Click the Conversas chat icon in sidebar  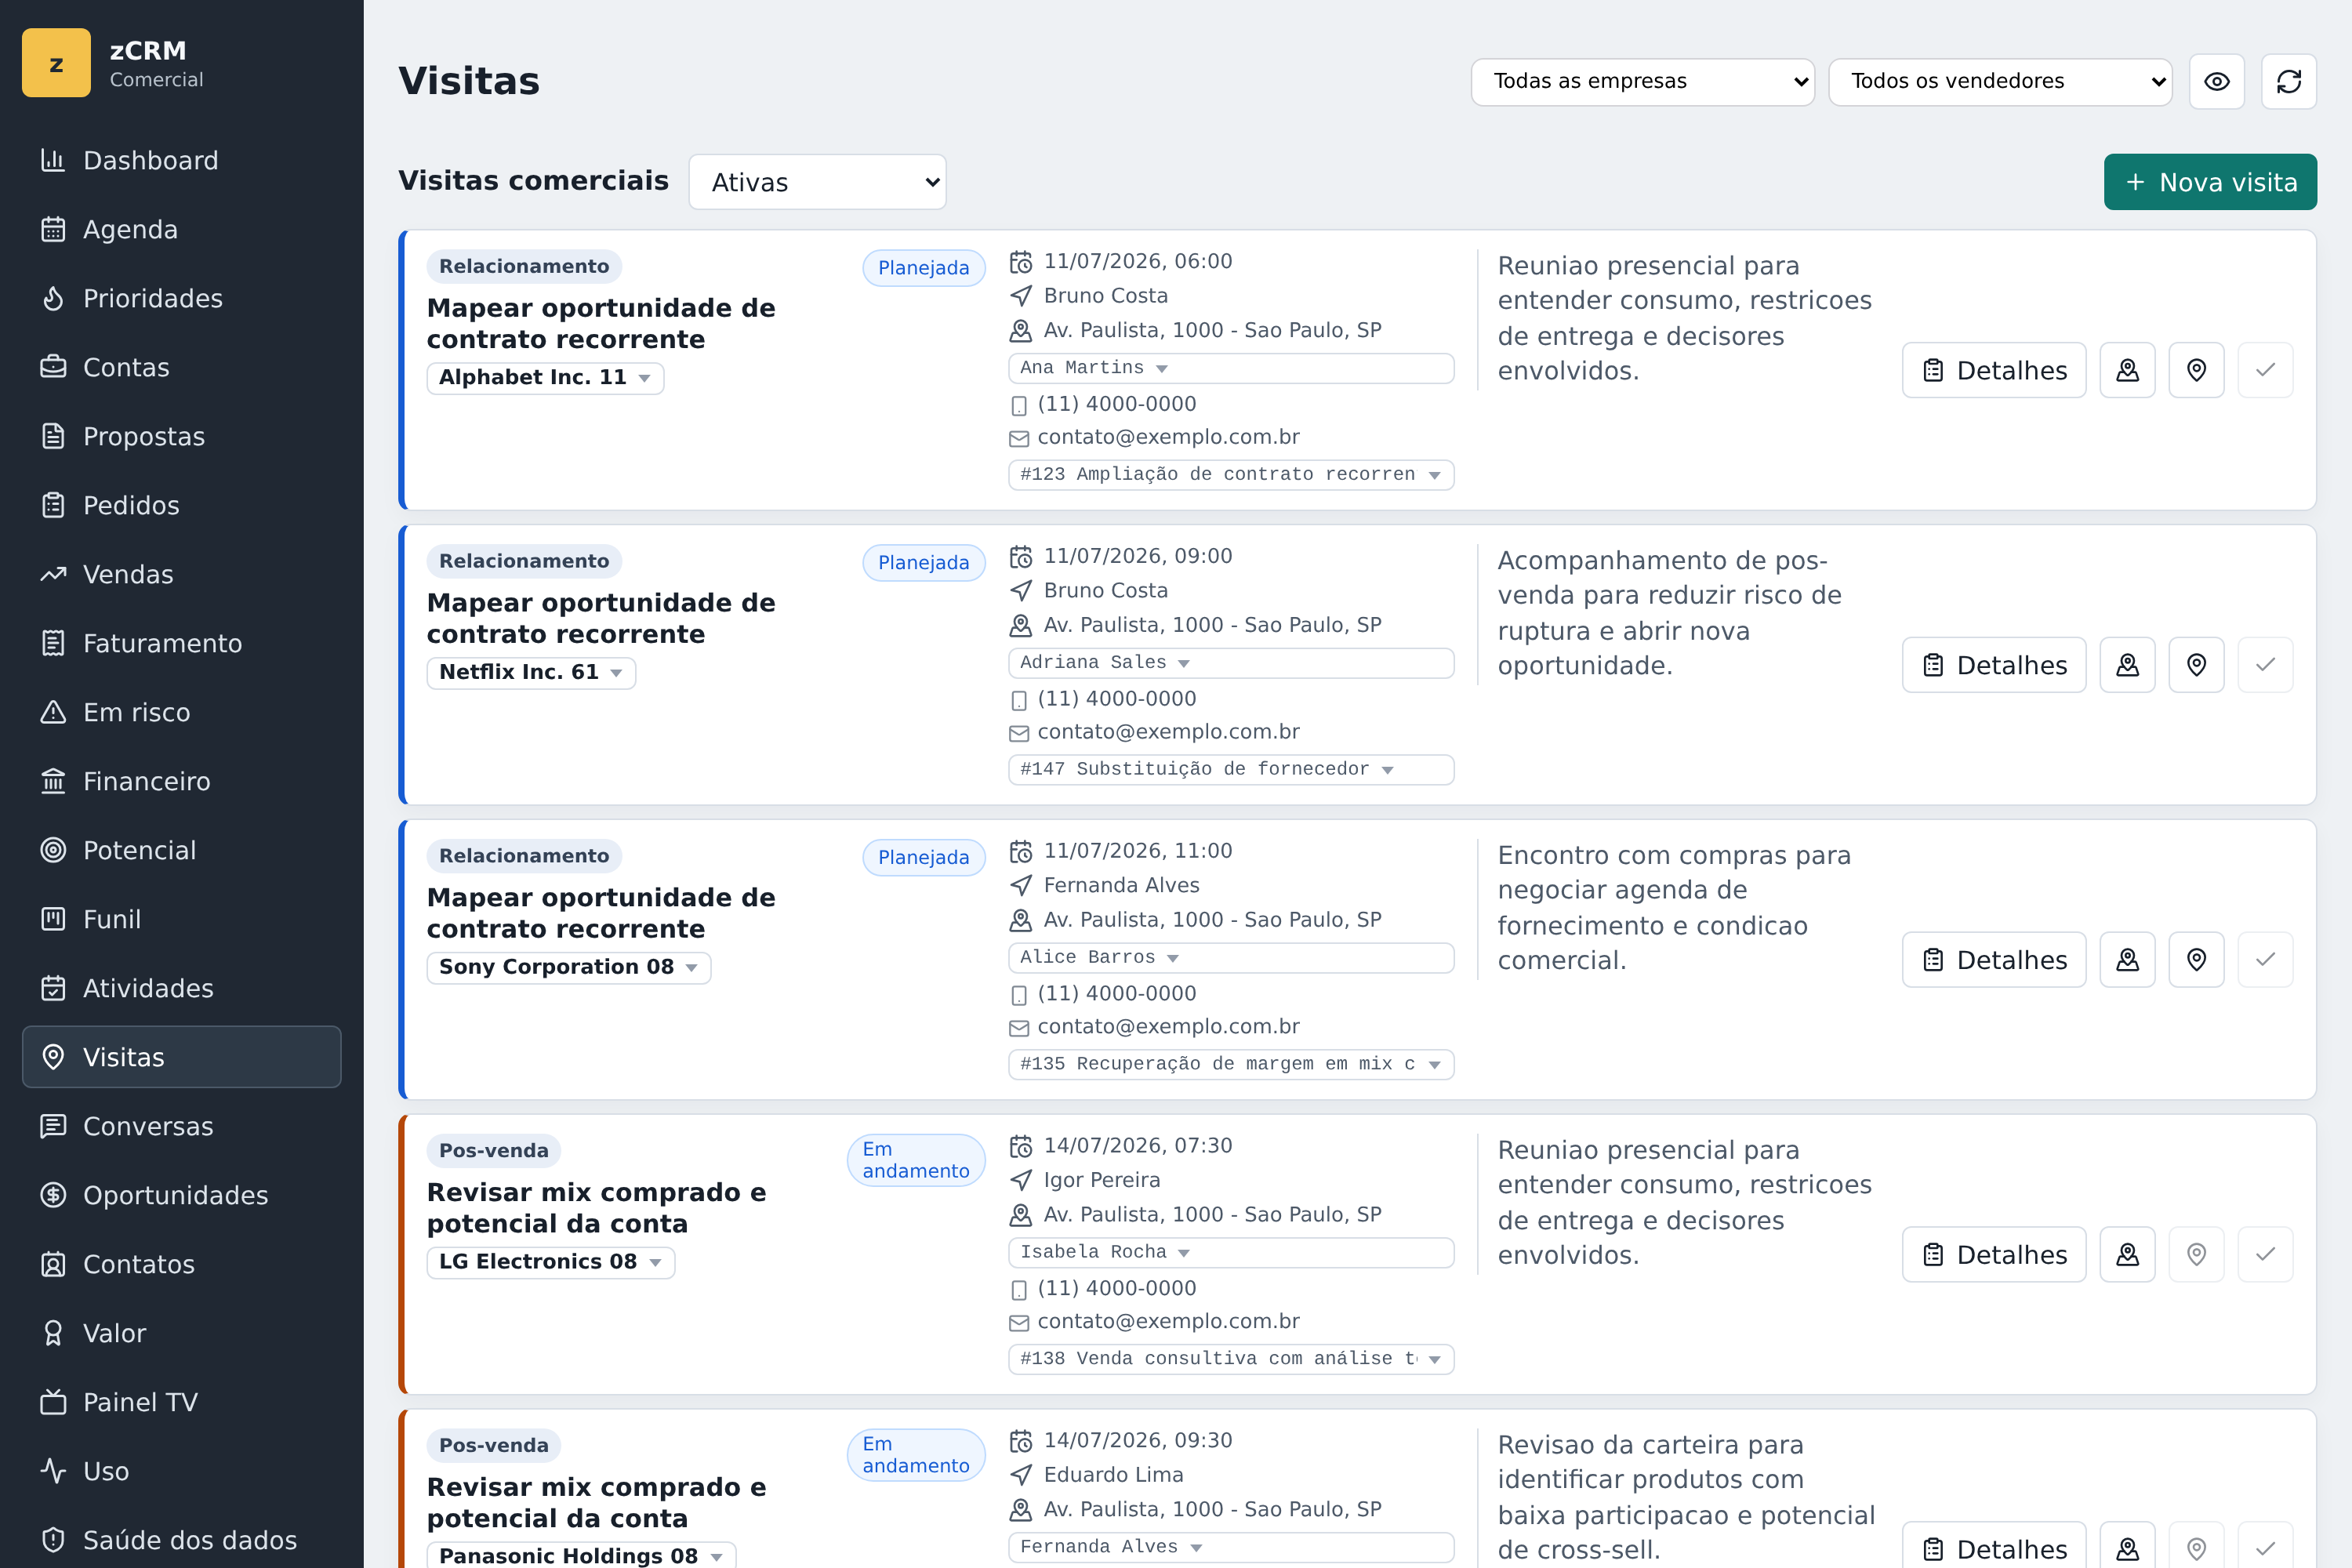click(x=53, y=1126)
